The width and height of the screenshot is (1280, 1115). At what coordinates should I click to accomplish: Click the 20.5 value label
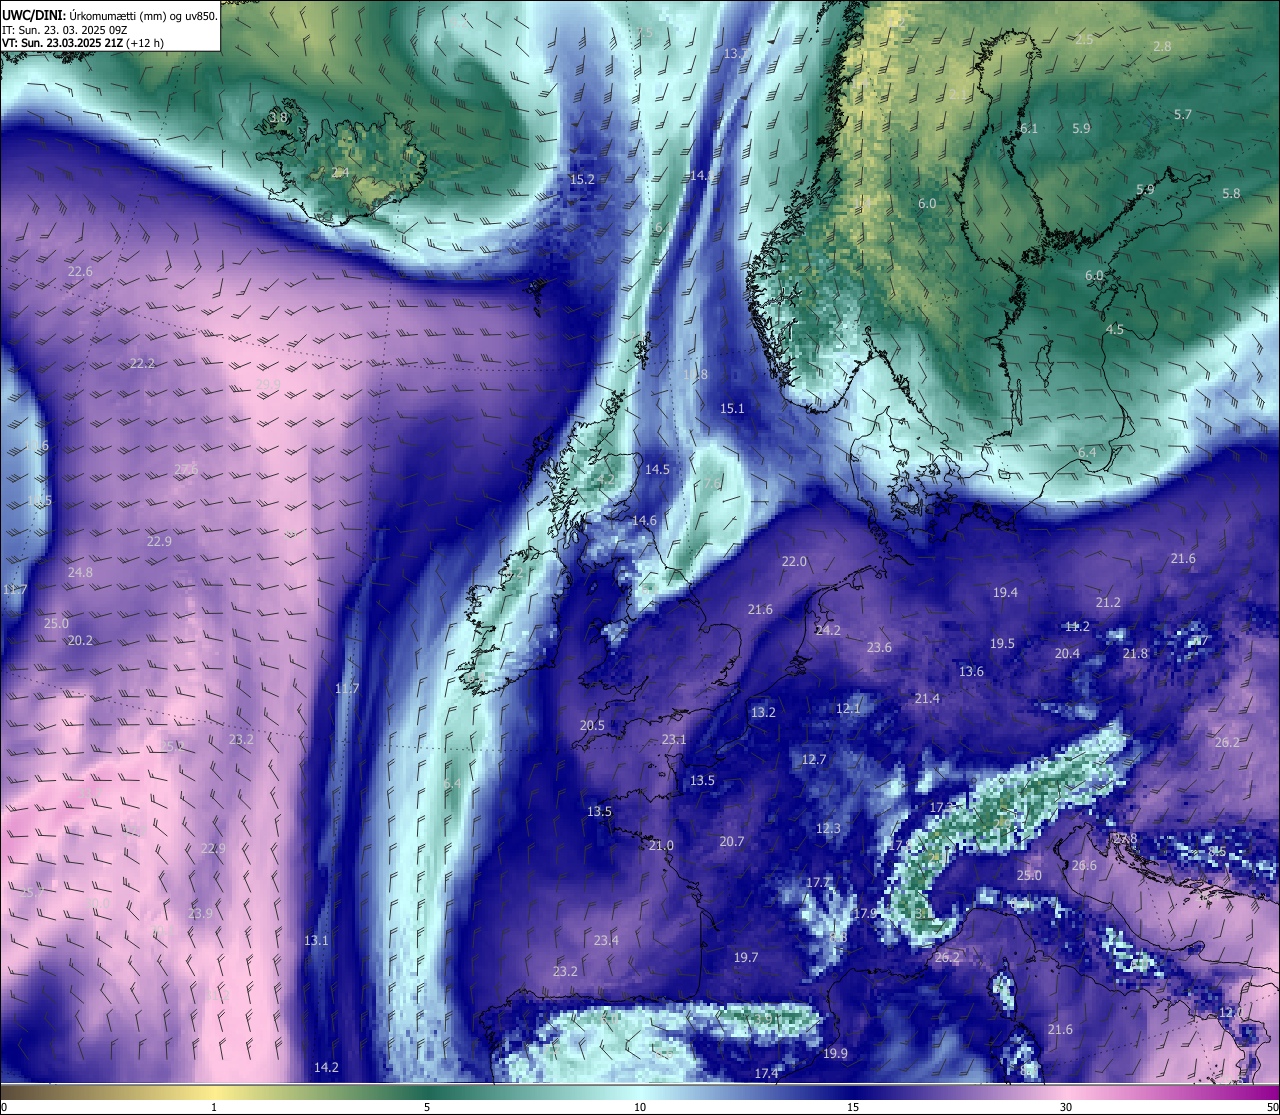[592, 725]
